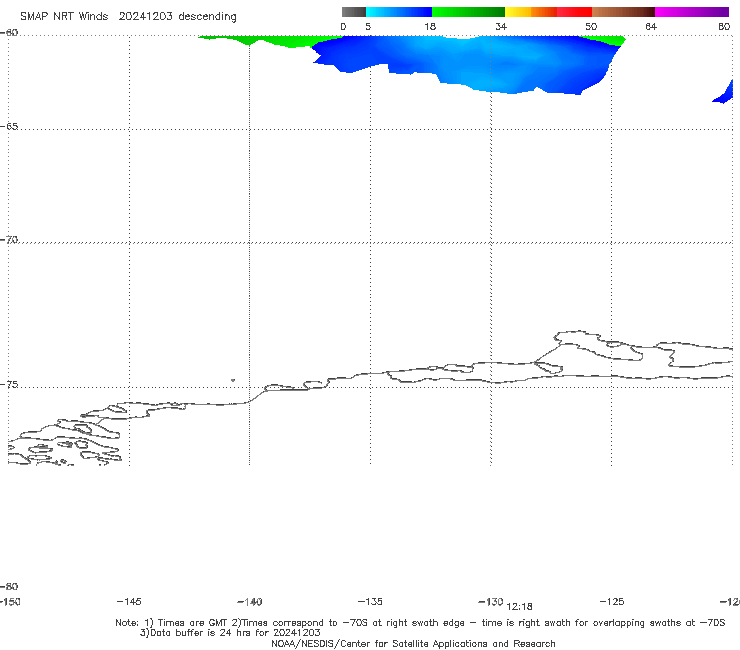Screen dimensions: 740x650
Task: Click the longitude label '-135'
Action: tap(370, 601)
